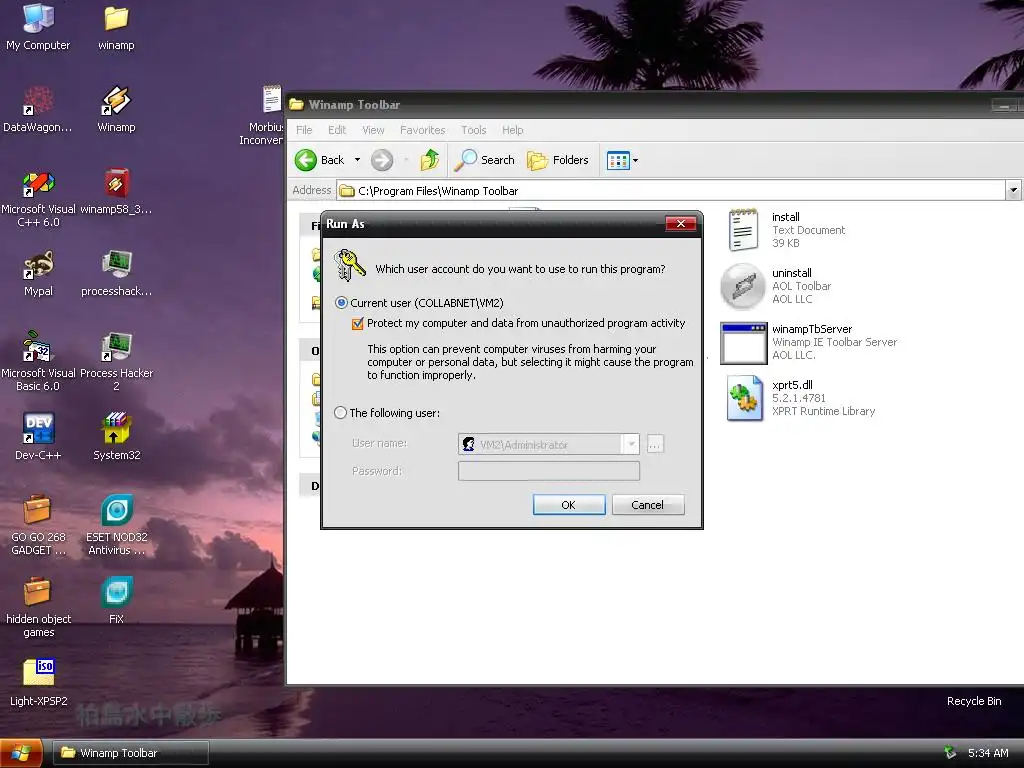The width and height of the screenshot is (1024, 768).
Task: Select The following user radio button
Action: (340, 413)
